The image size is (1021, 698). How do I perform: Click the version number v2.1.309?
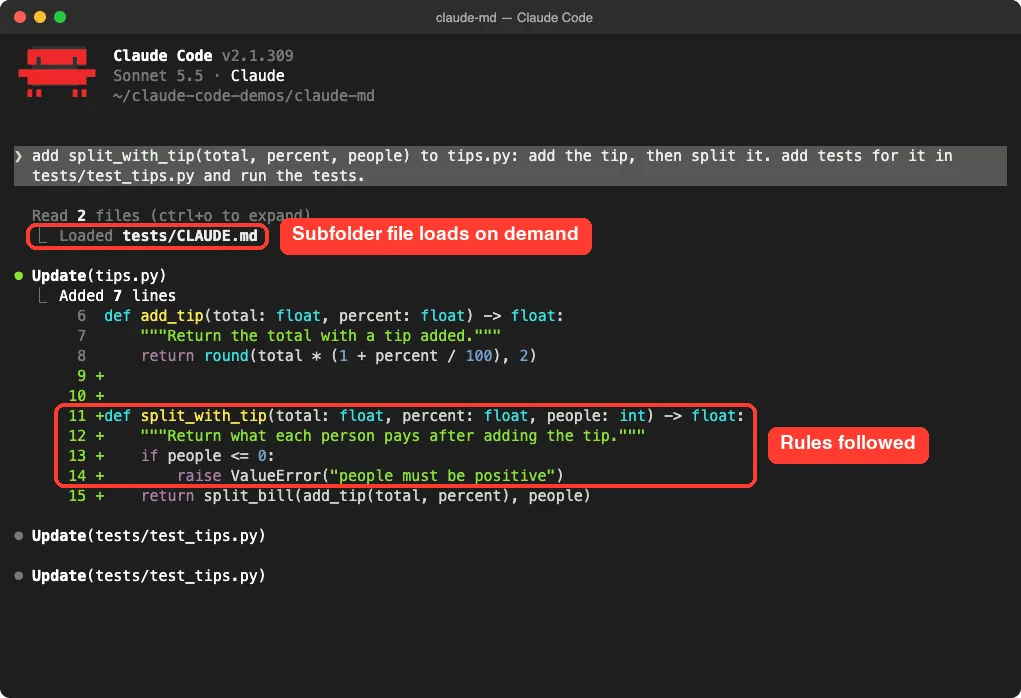point(258,55)
